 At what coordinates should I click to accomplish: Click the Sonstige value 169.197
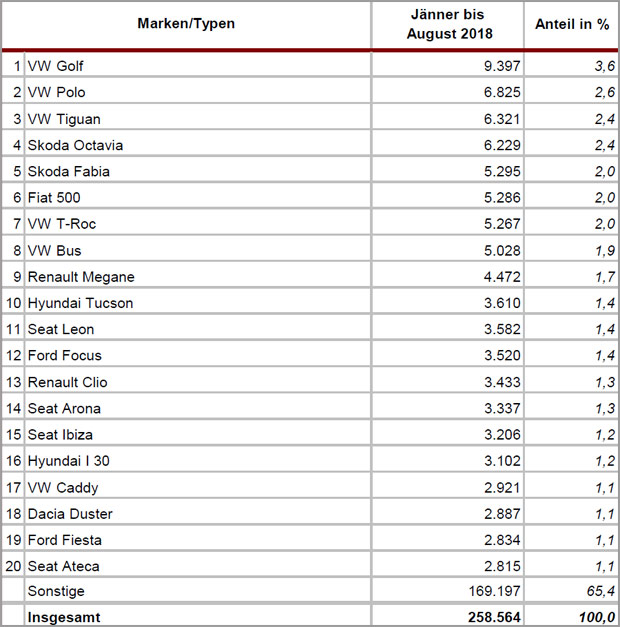(495, 591)
